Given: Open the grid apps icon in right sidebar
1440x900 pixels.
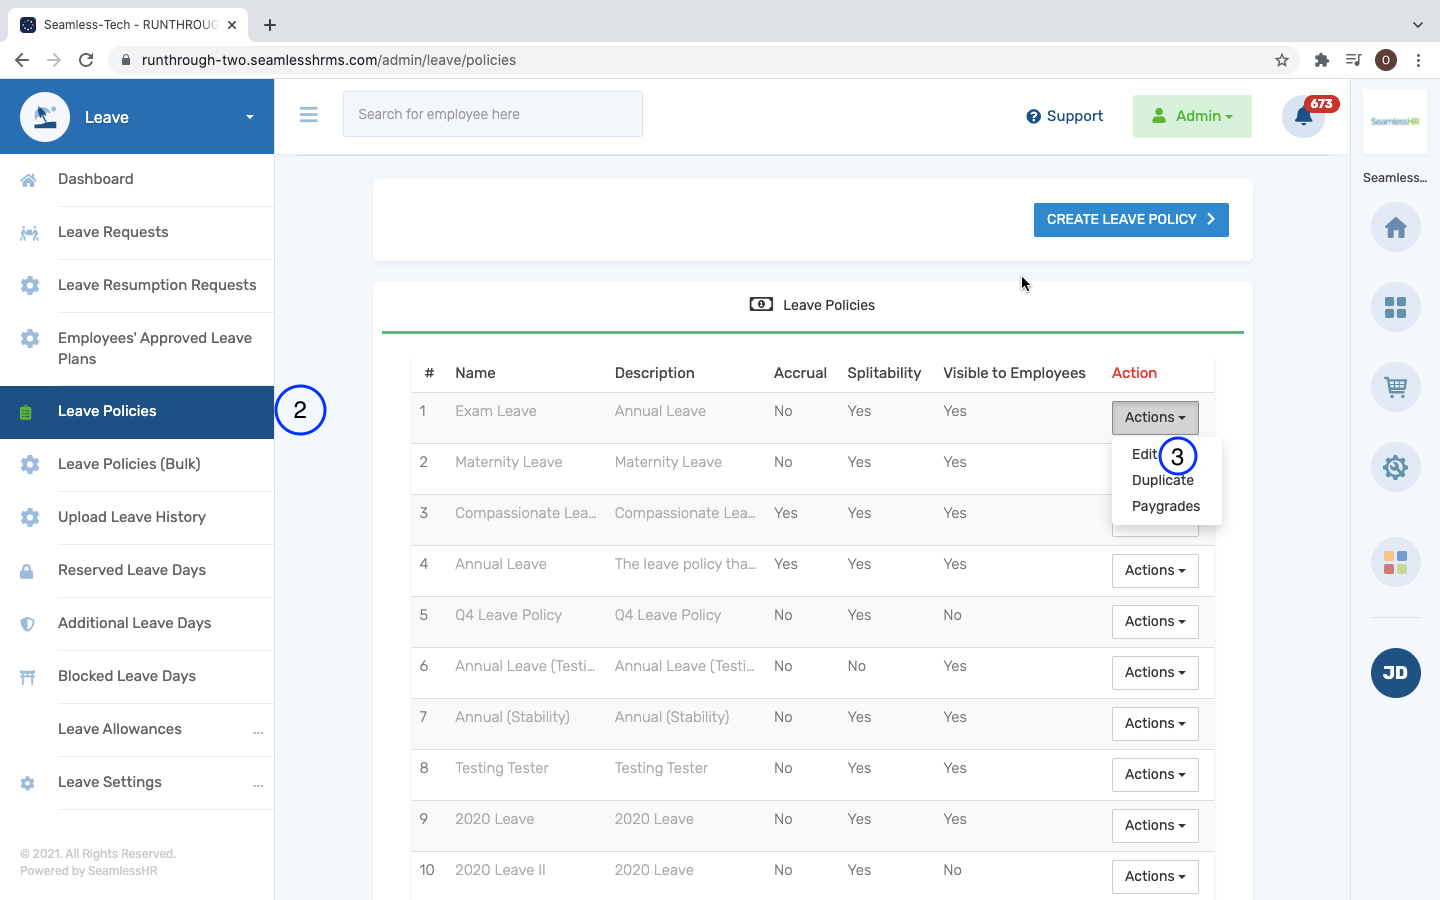Looking at the screenshot, I should pos(1395,307).
